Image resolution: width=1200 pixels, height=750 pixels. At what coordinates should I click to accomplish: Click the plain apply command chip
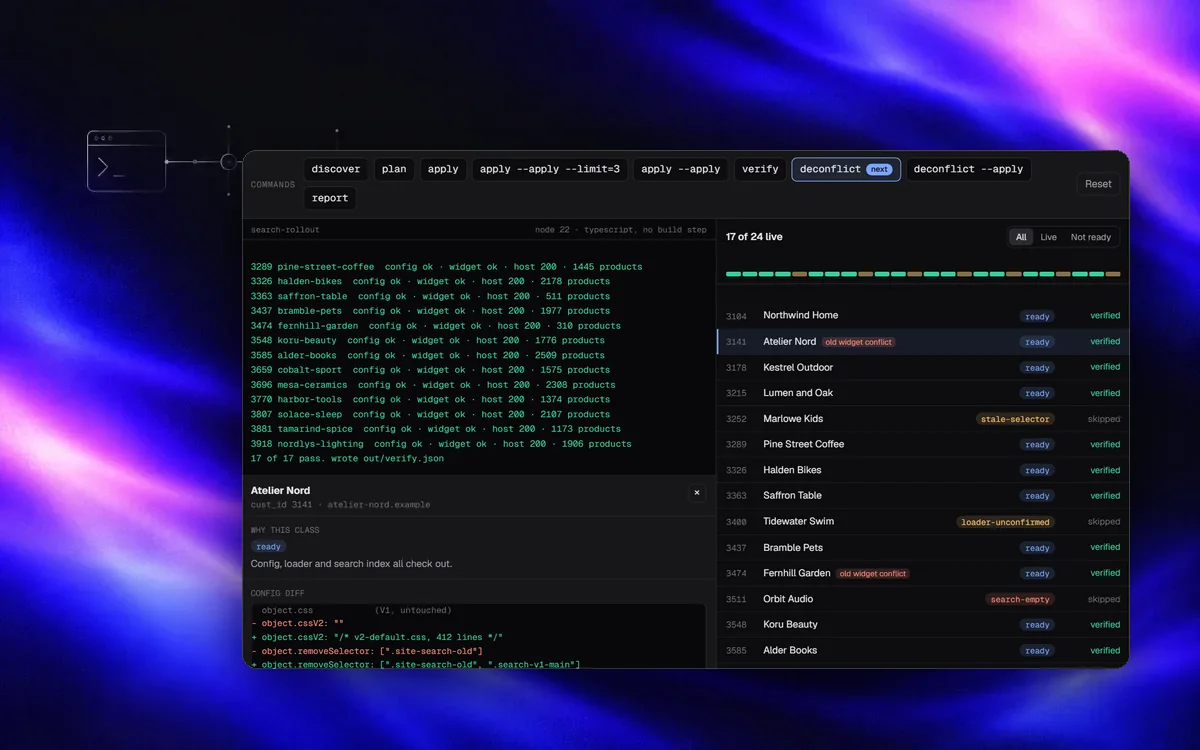[443, 169]
